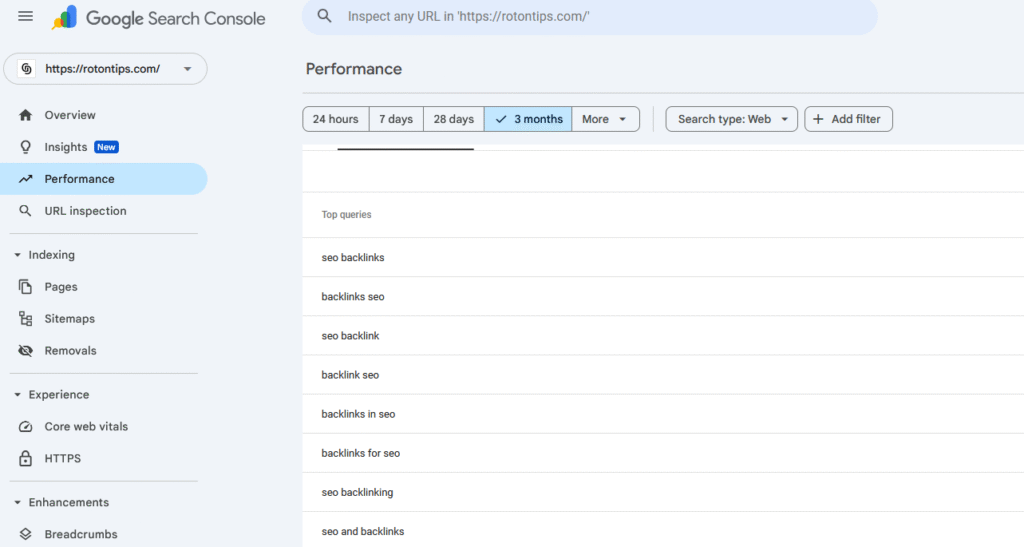Select the 3 months date range

pos(528,119)
